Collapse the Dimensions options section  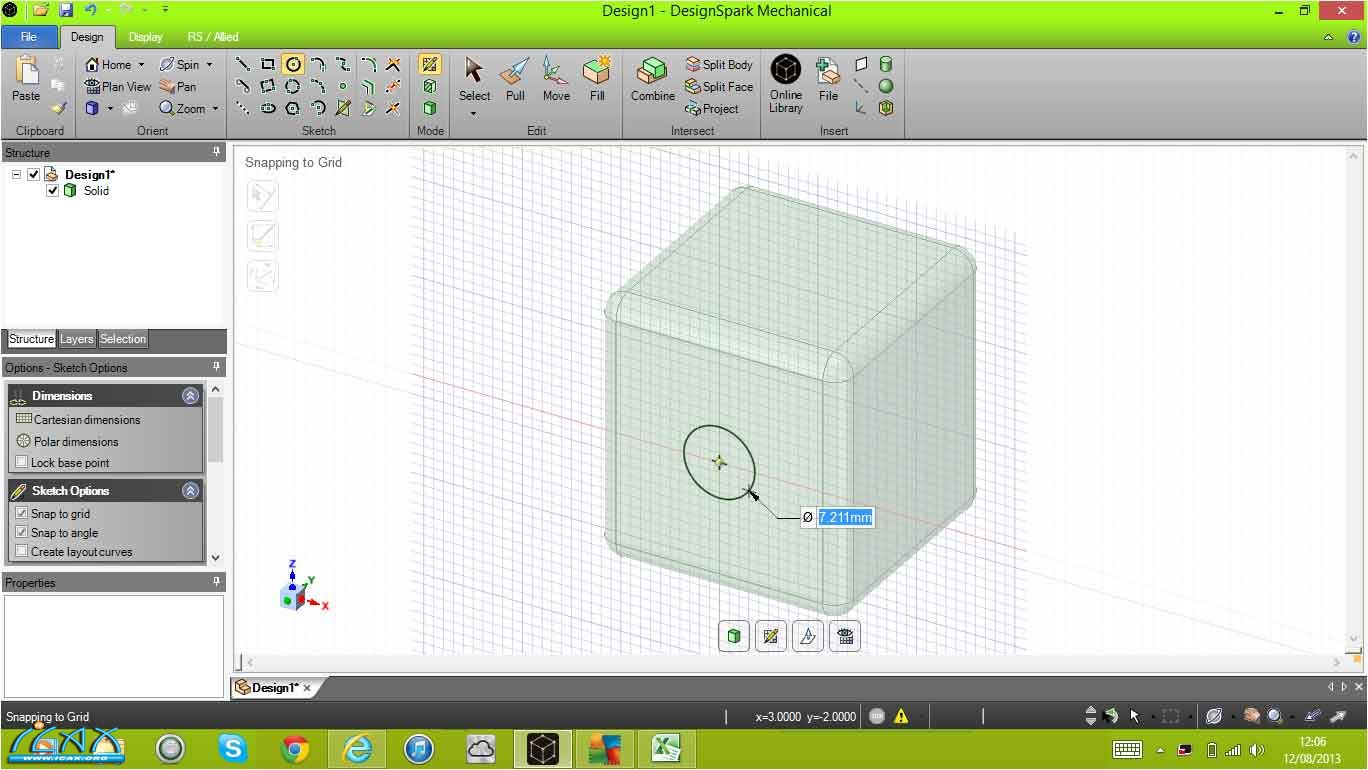190,396
